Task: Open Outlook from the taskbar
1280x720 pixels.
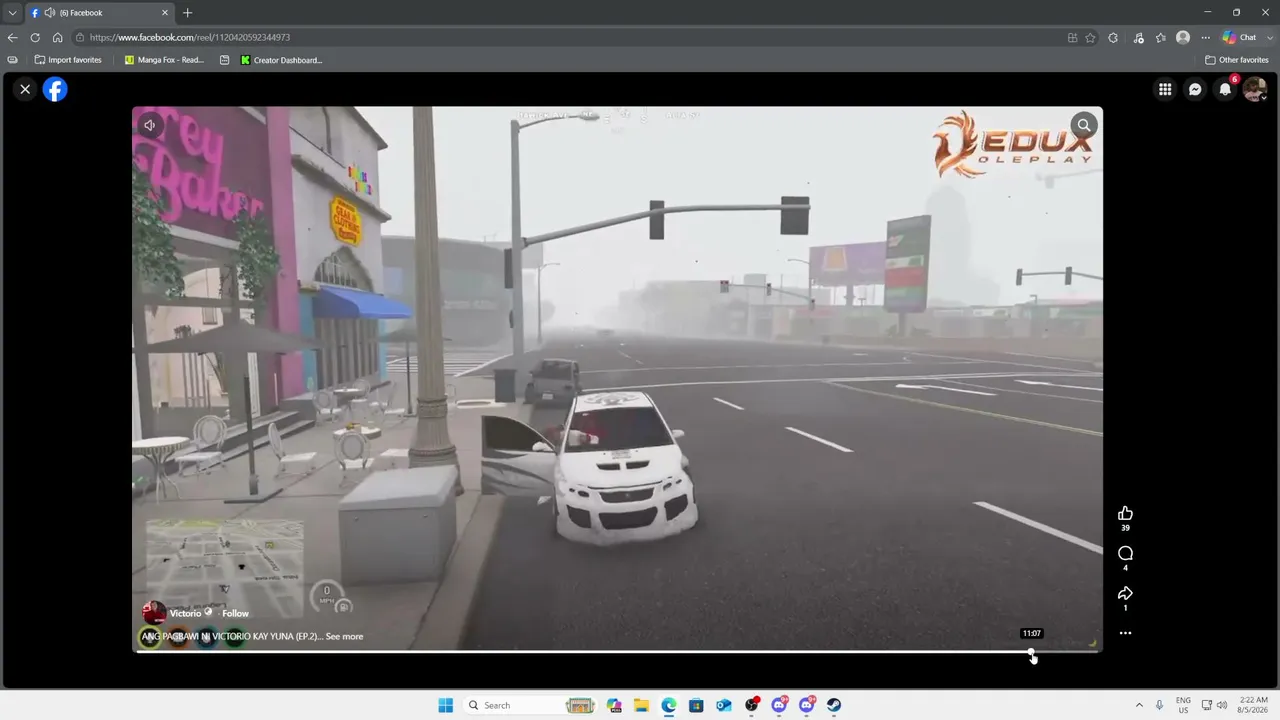Action: click(724, 705)
